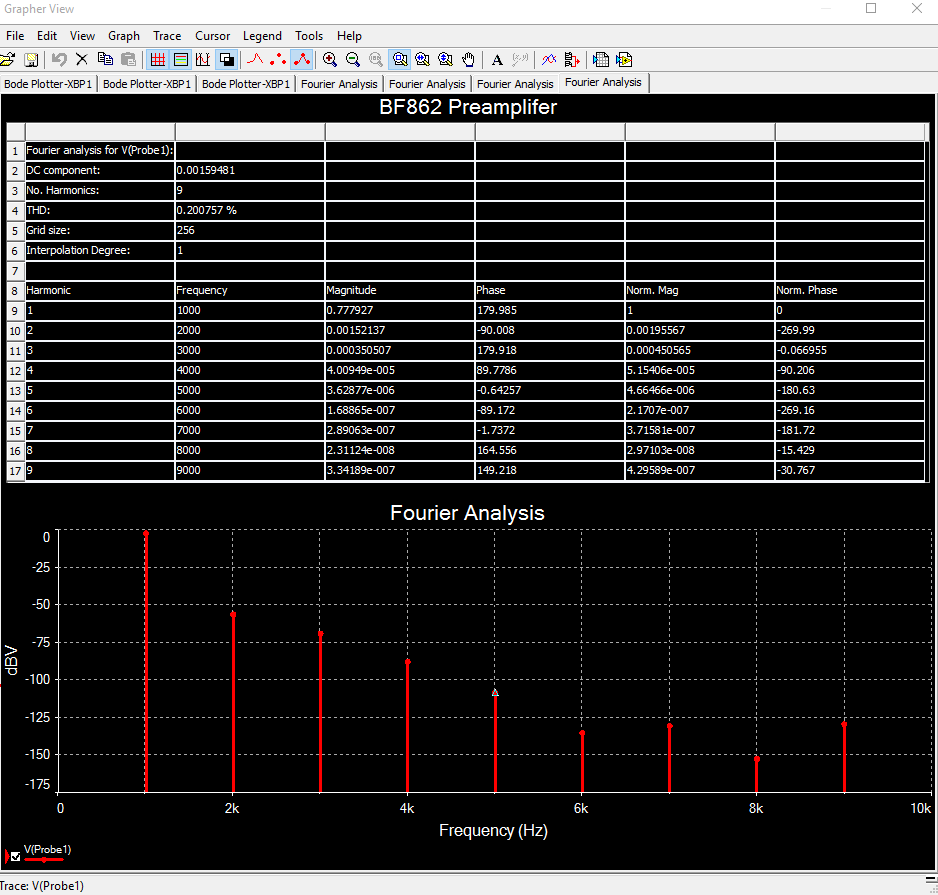Open the Edit menu
This screenshot has height=895, width=938.
47,36
